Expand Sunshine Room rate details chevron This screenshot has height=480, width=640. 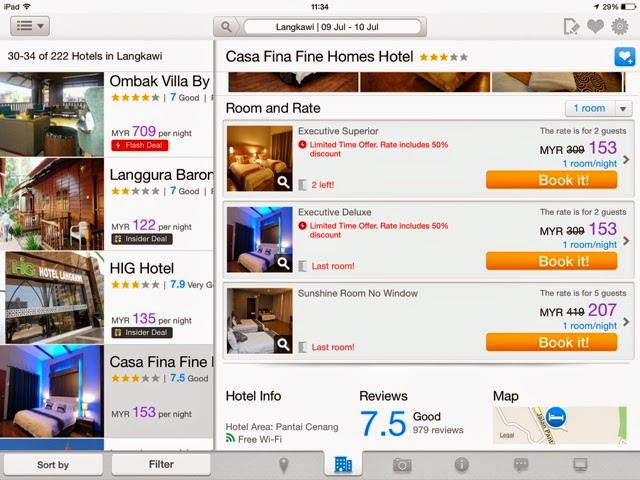[626, 322]
